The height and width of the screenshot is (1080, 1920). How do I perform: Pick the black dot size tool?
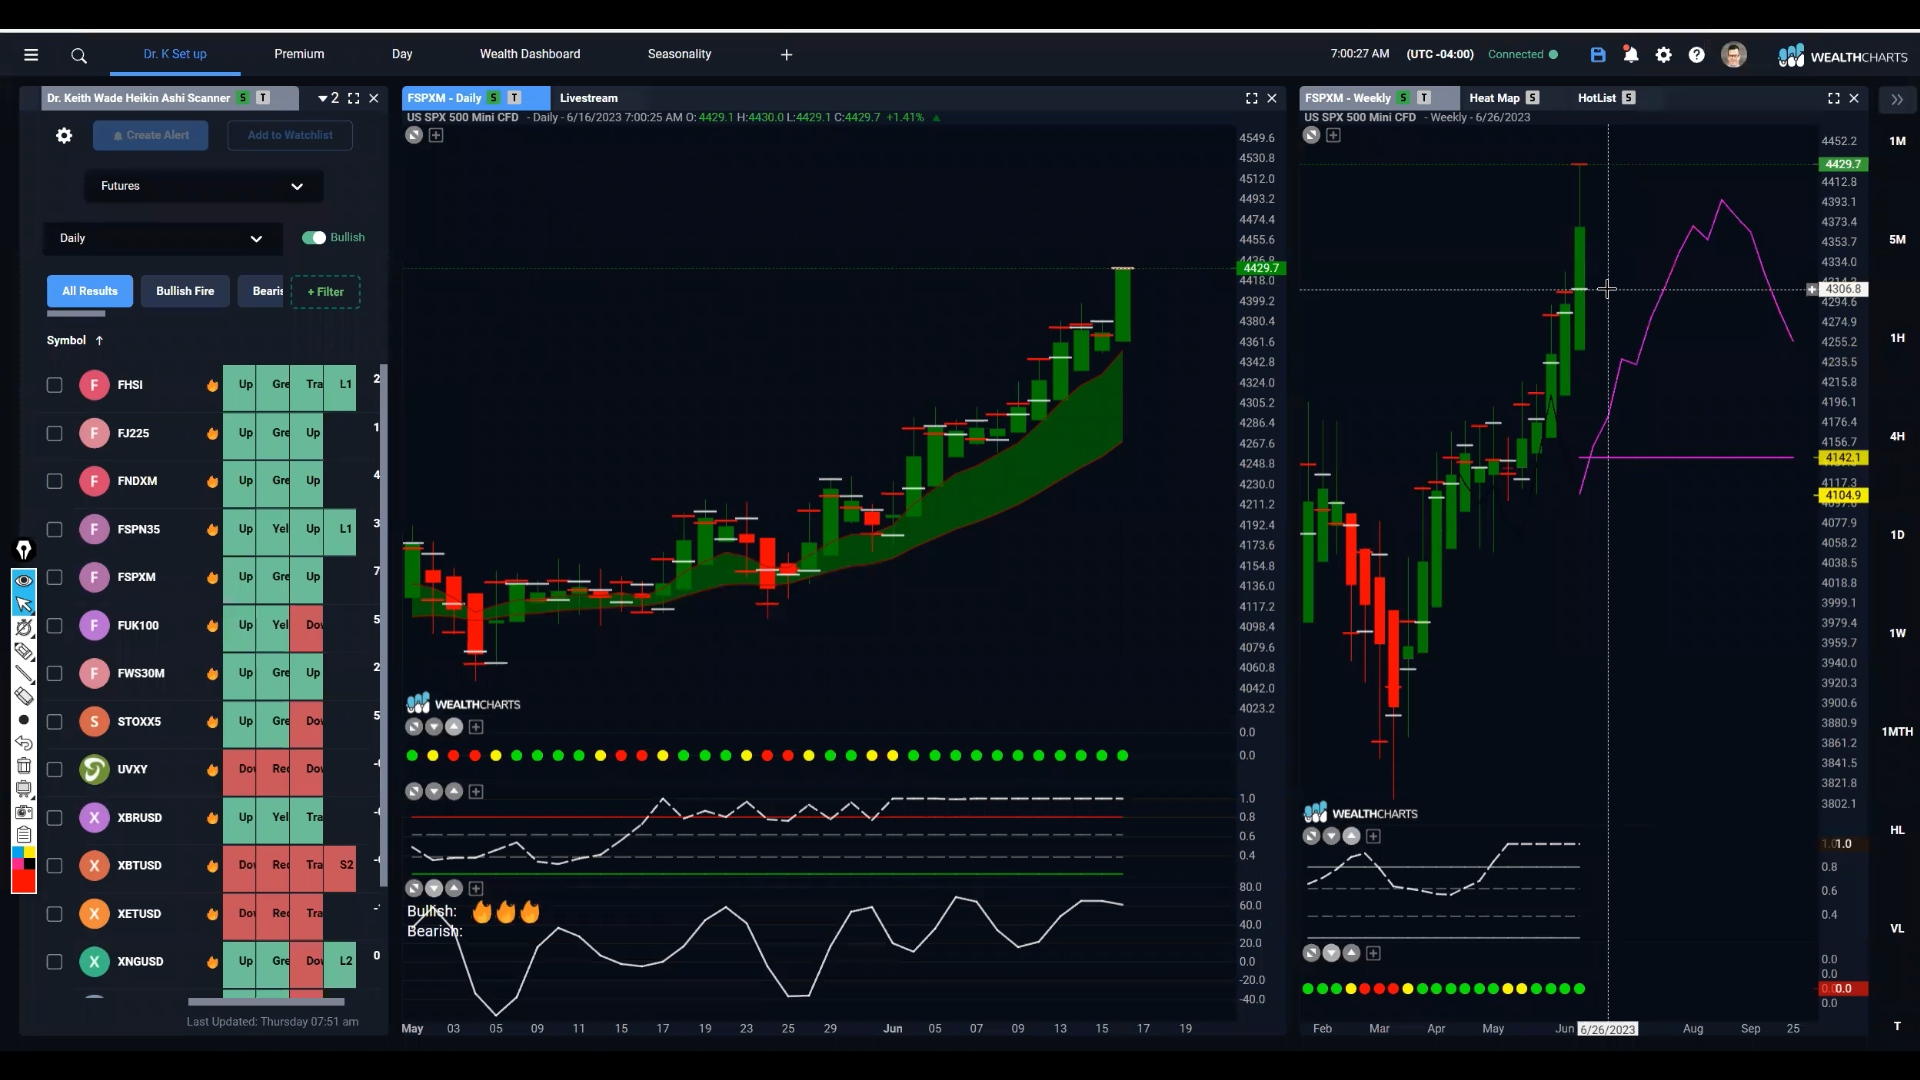[24, 720]
